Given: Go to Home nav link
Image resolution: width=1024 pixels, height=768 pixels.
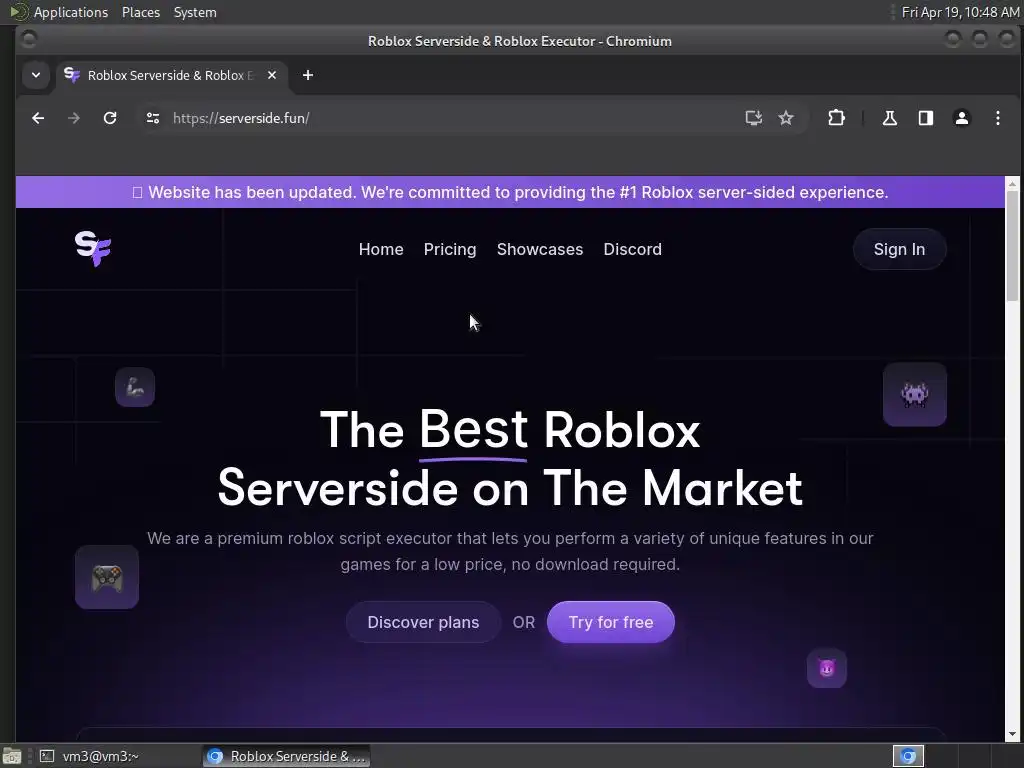Looking at the screenshot, I should [381, 249].
